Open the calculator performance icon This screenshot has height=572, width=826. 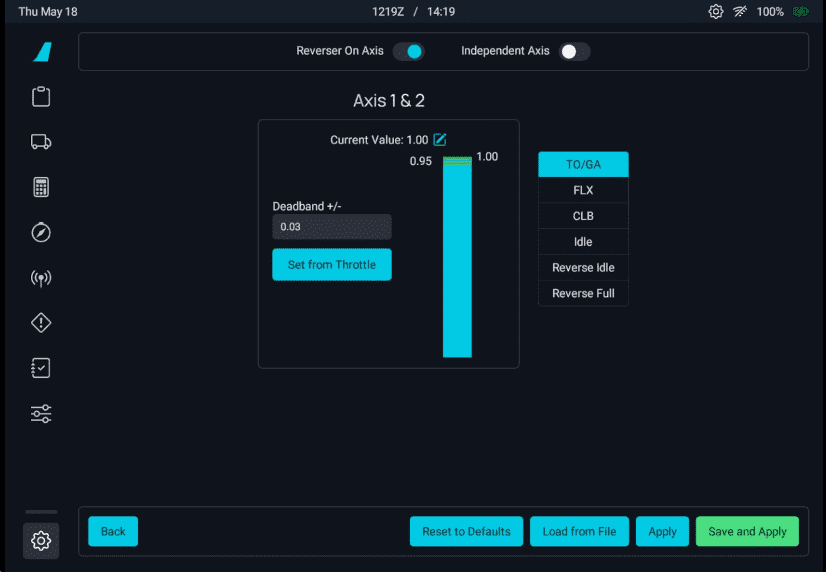[x=41, y=187]
